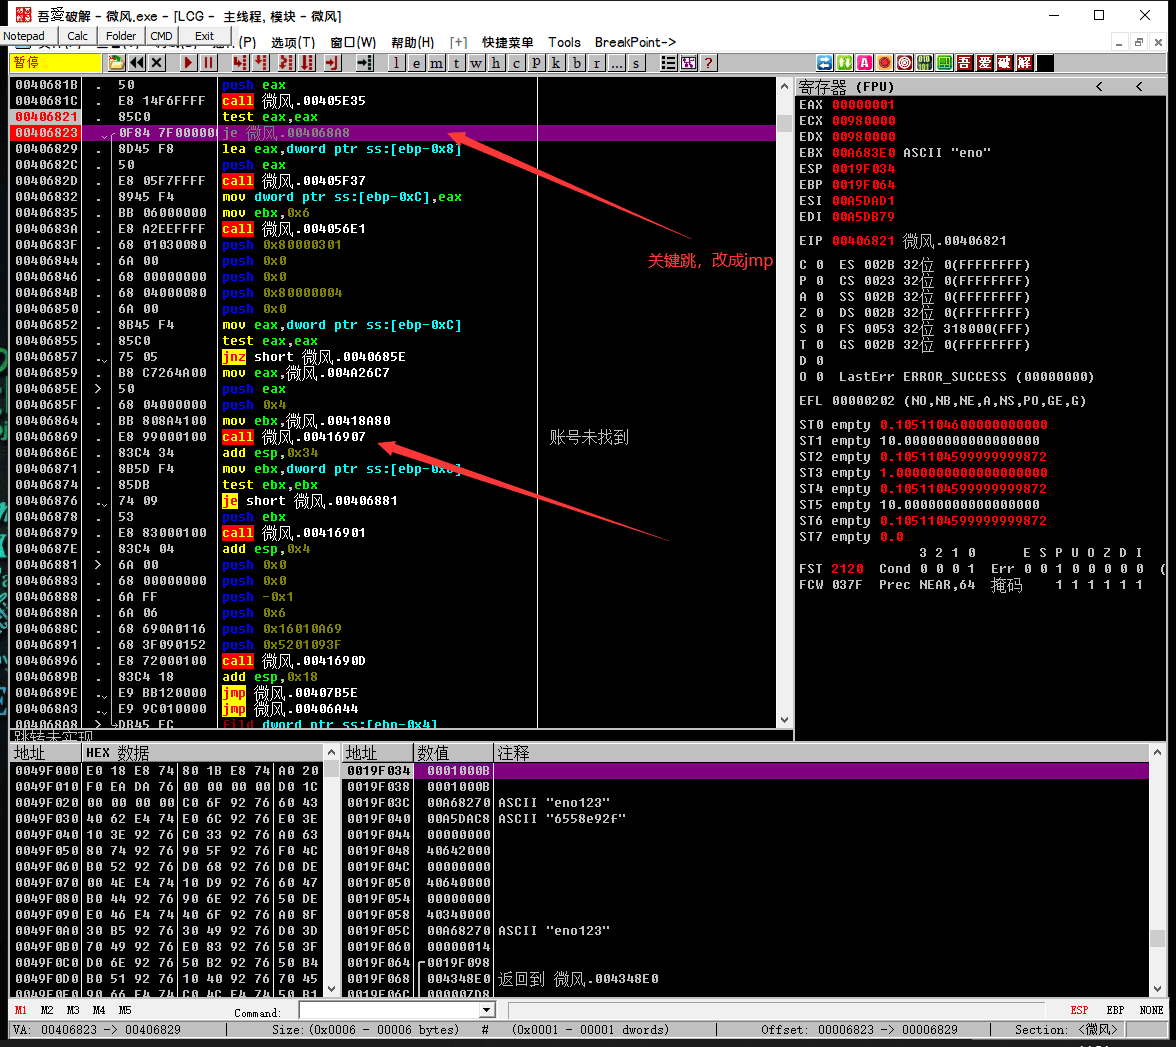Screen dimensions: 1176x1047
Task: Click the Exit quick bar button
Action: tap(204, 36)
